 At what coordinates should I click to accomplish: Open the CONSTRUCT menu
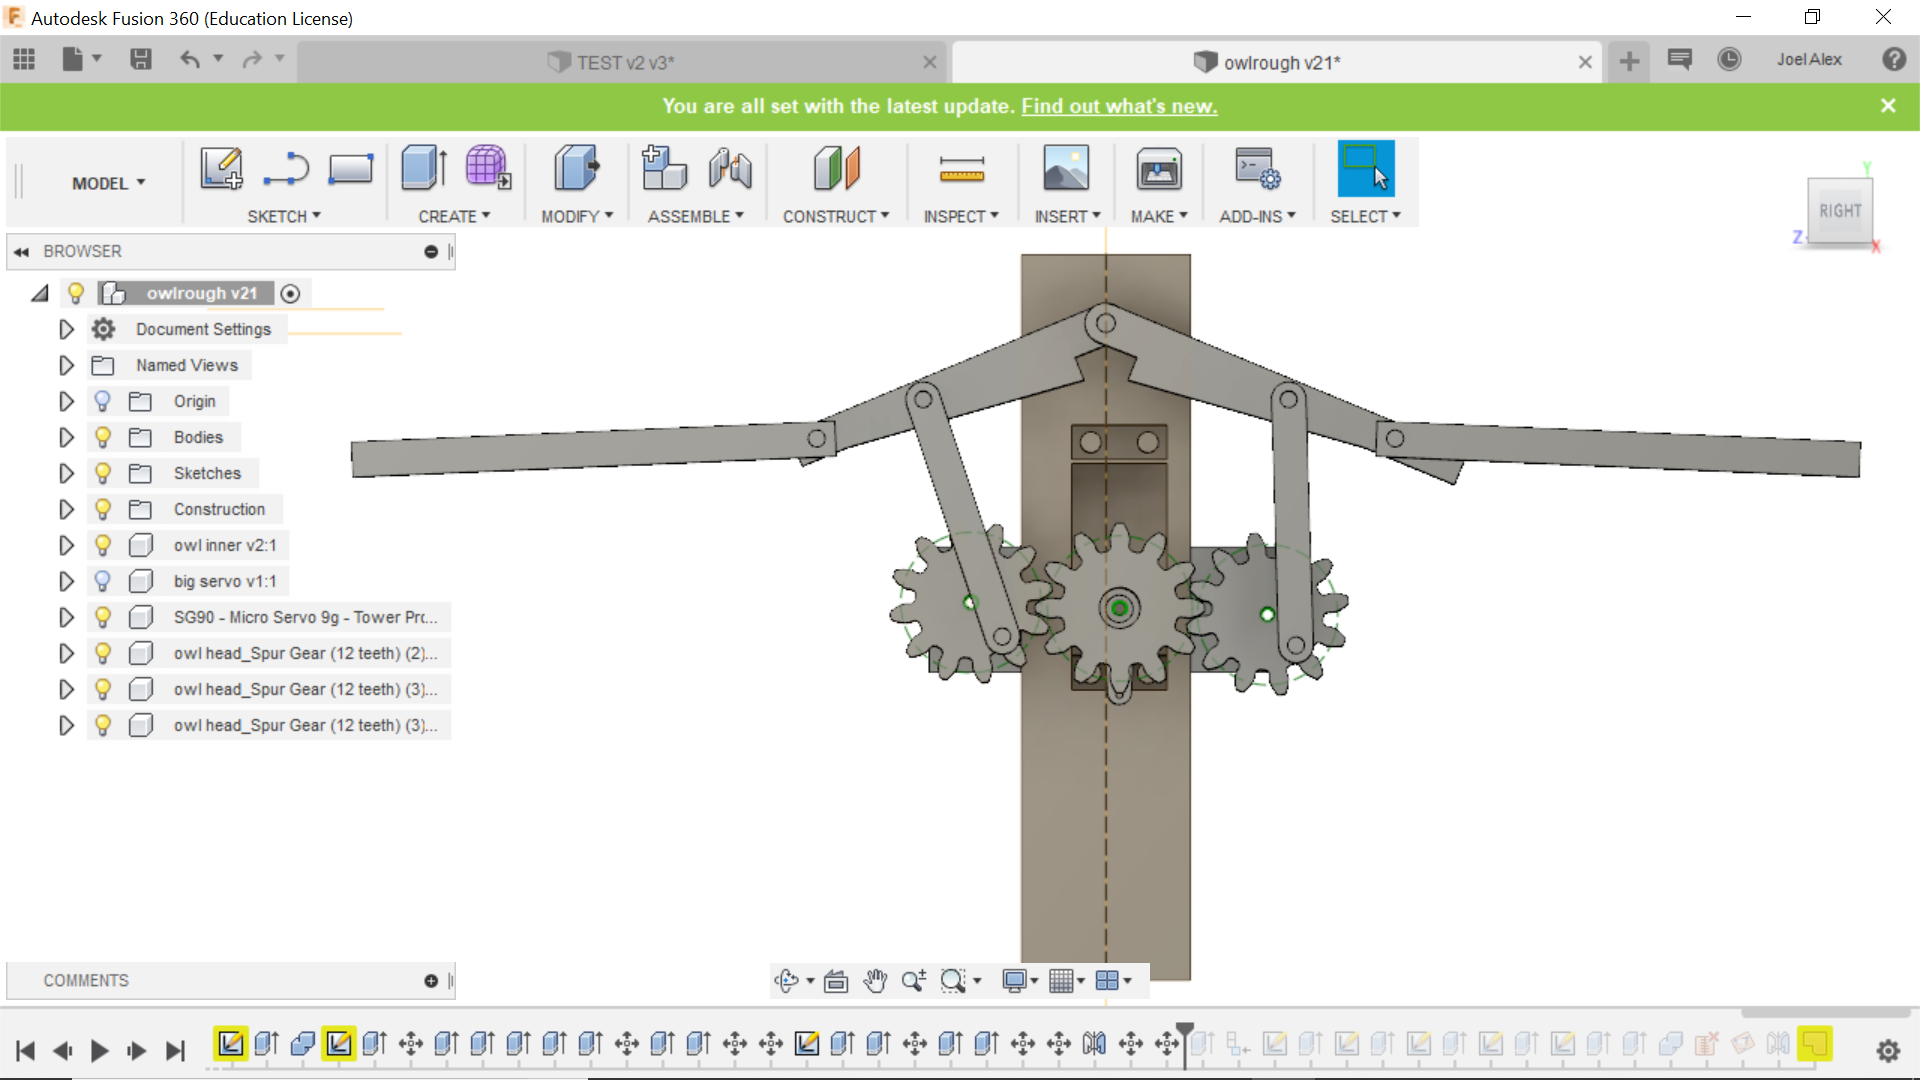[x=835, y=216]
